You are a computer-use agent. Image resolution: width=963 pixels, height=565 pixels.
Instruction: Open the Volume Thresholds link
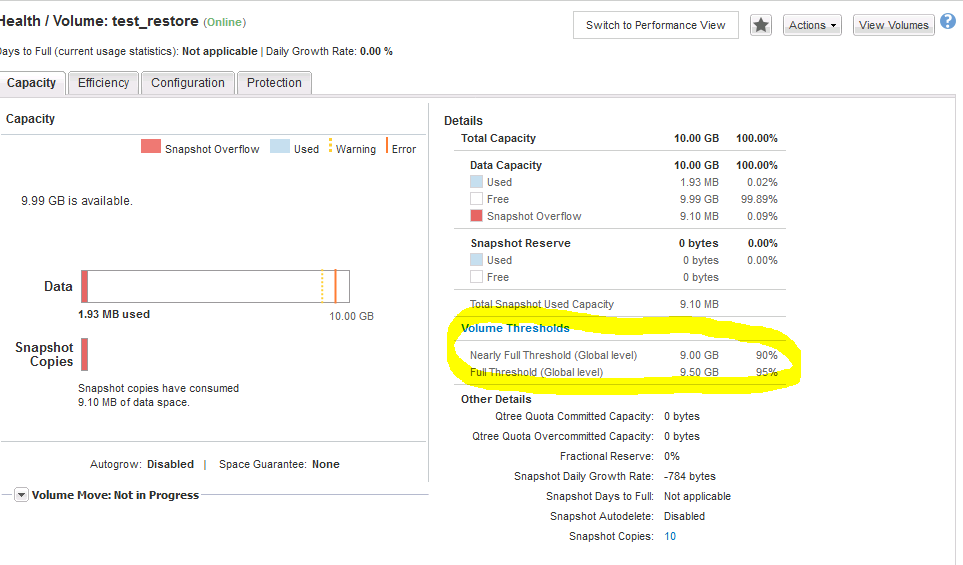tap(515, 328)
